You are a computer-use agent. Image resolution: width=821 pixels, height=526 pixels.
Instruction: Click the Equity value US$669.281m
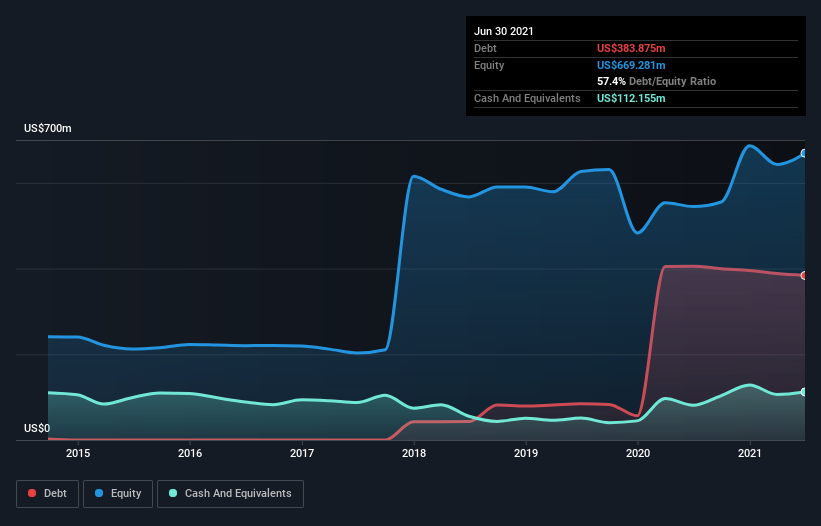(631, 65)
